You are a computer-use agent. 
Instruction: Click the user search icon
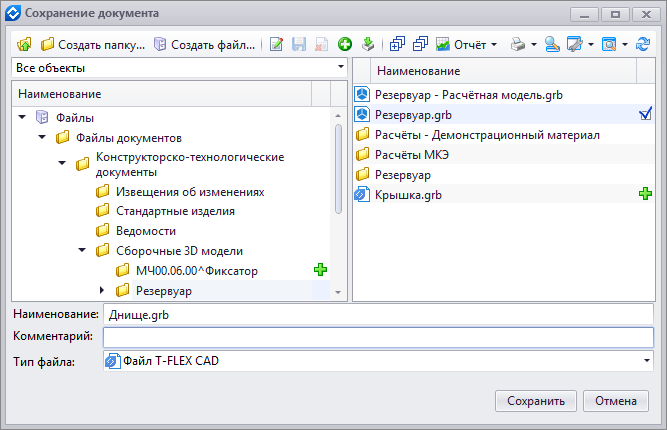coord(552,44)
